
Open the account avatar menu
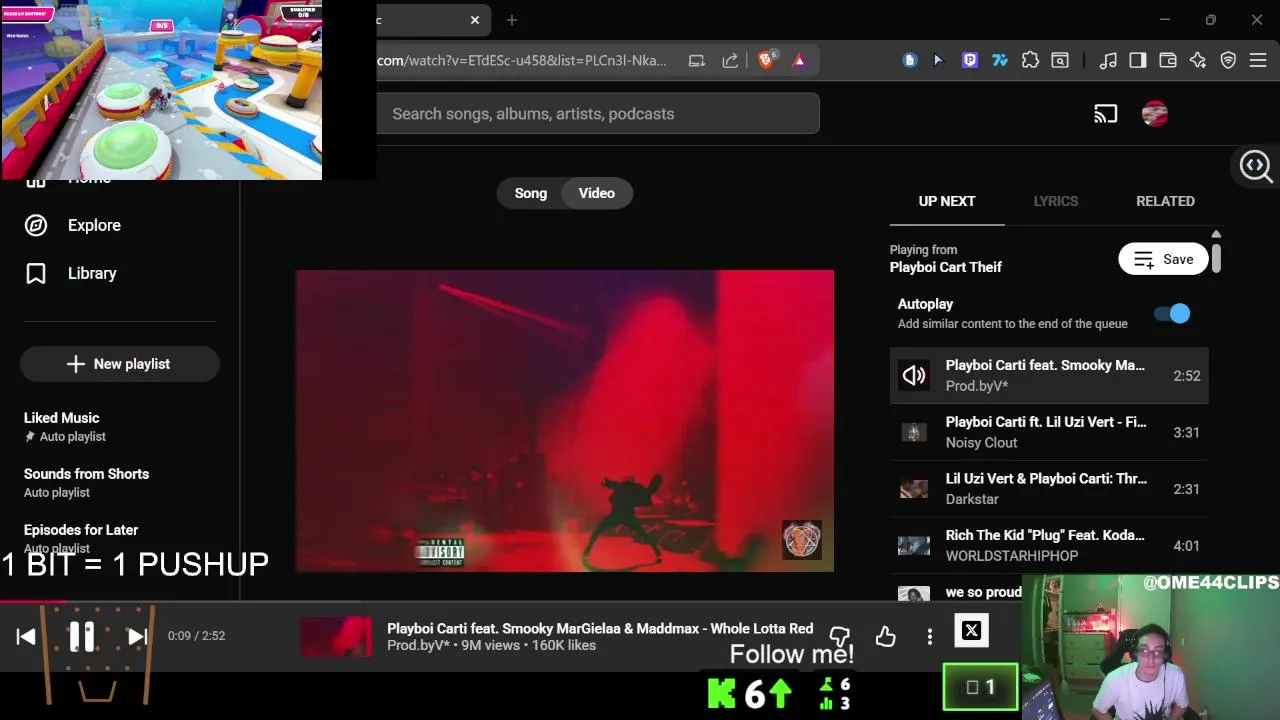(x=1155, y=114)
